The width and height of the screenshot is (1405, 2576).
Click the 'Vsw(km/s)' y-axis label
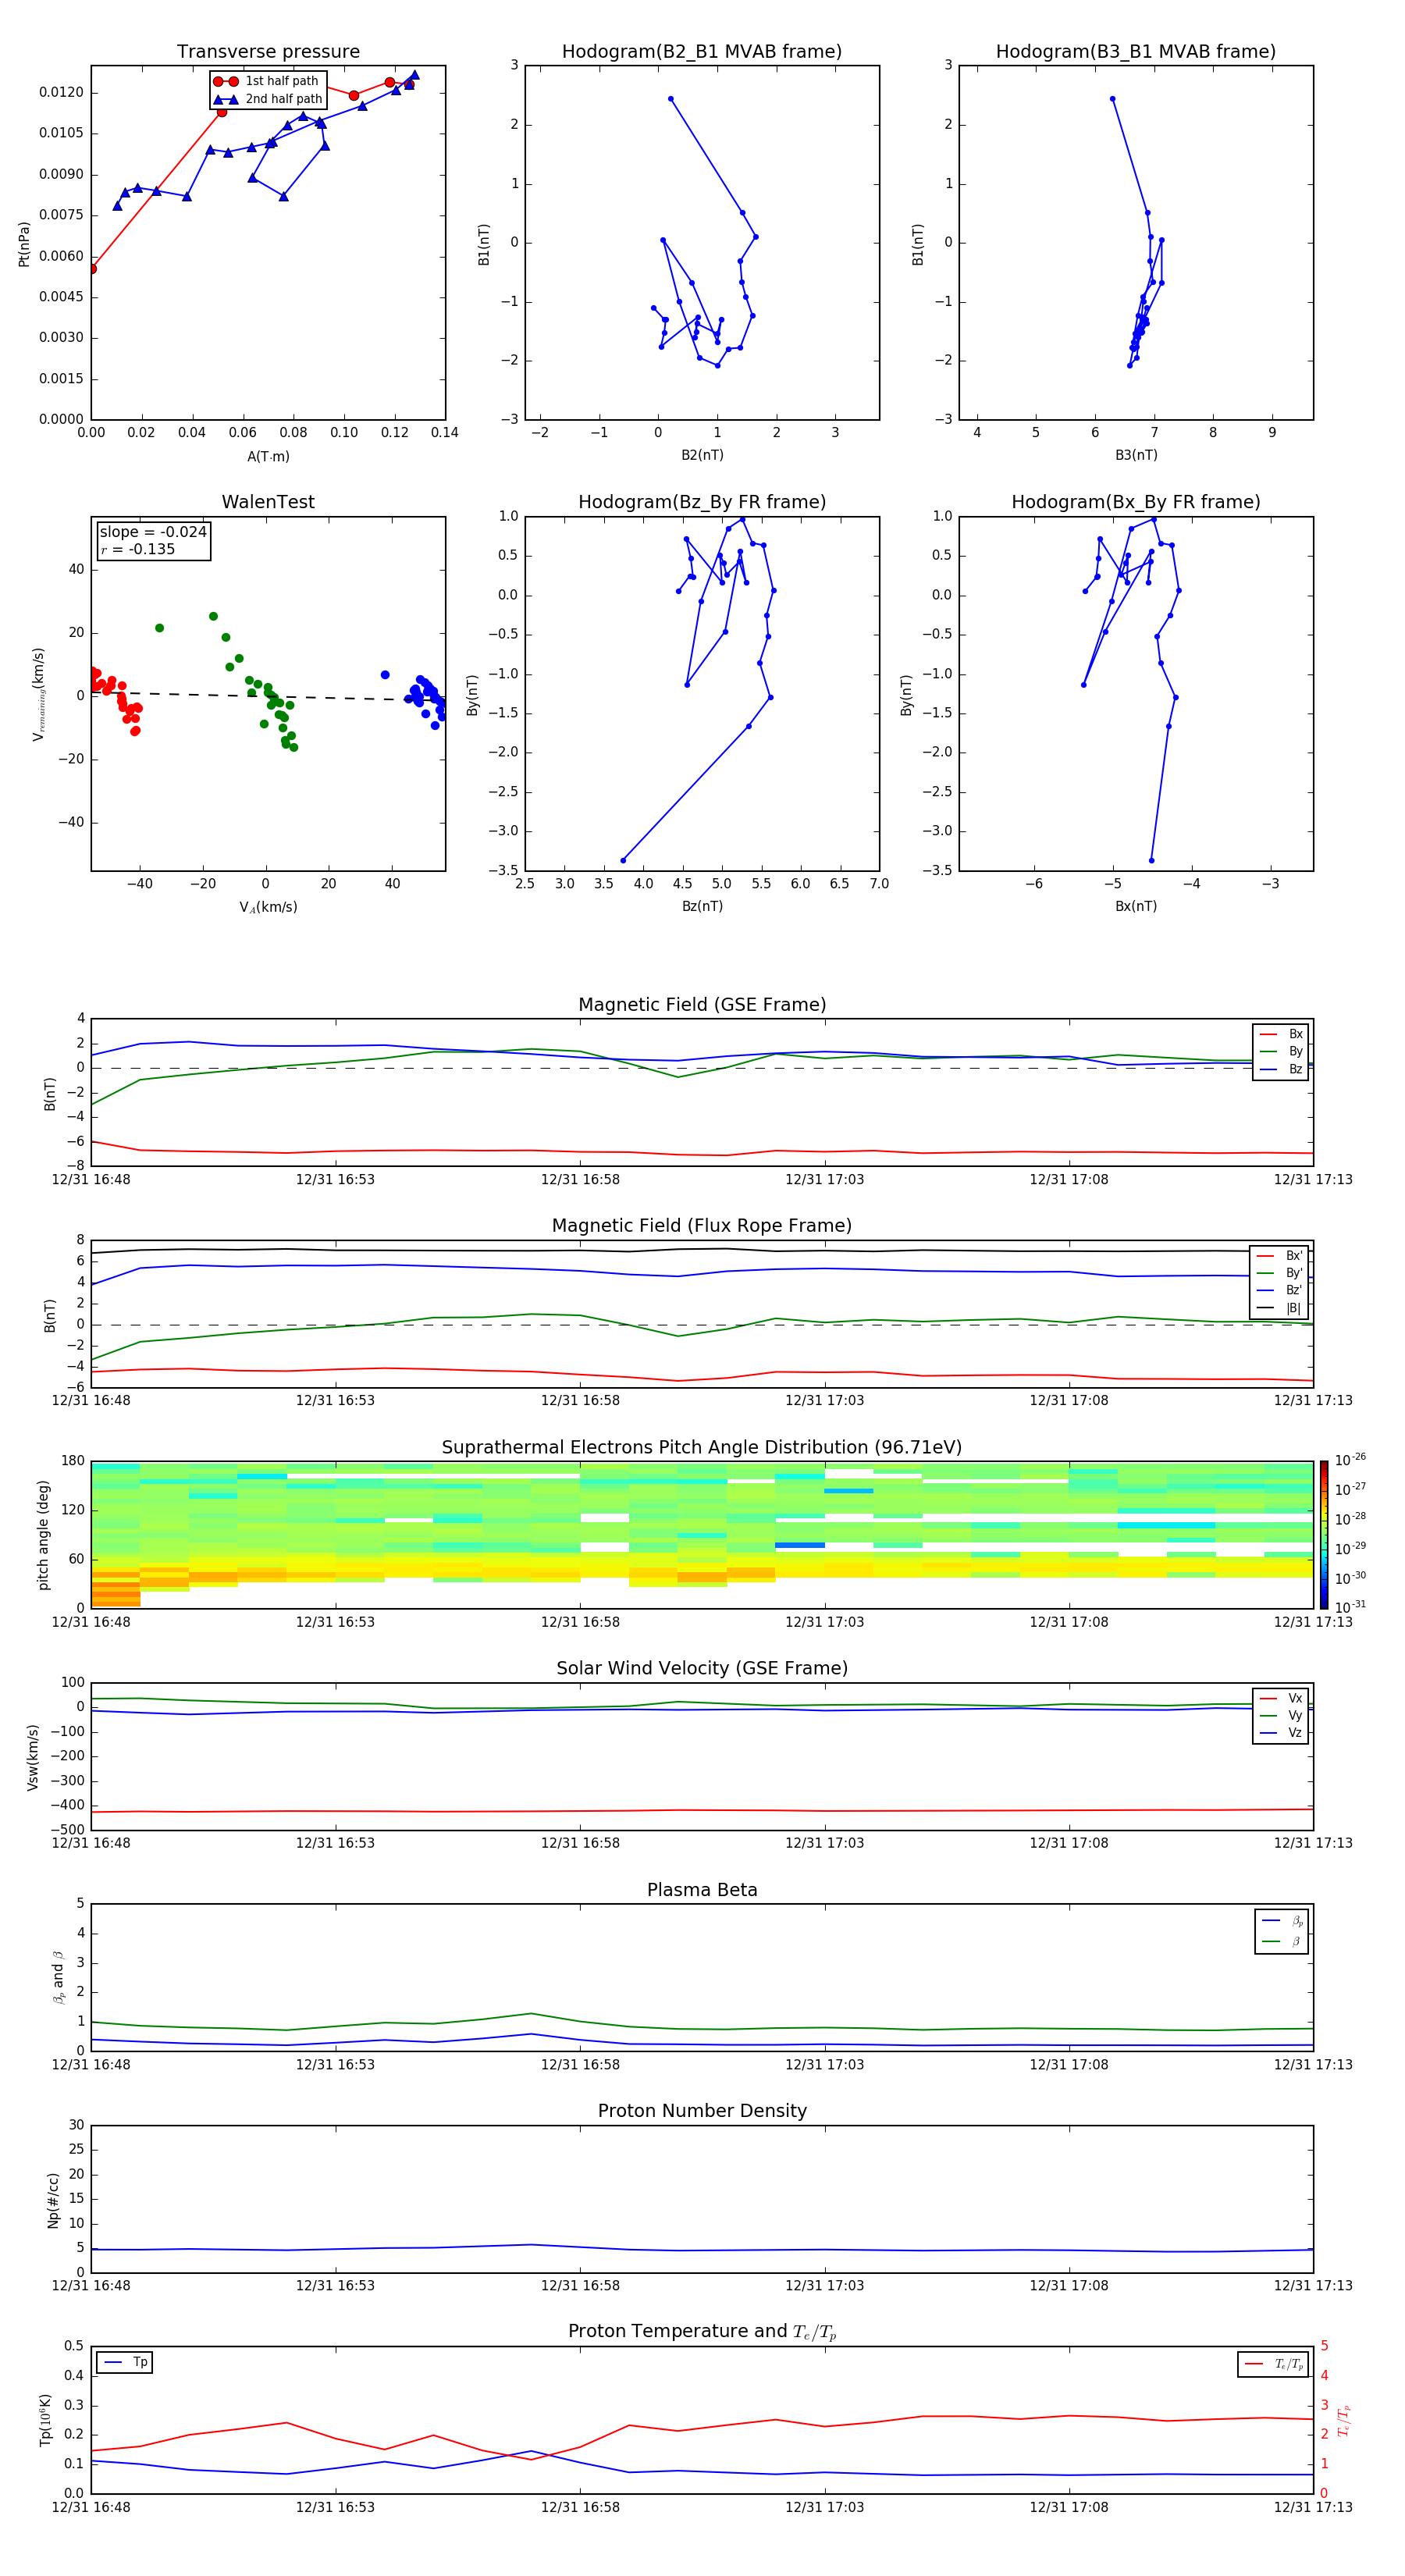coord(33,1757)
